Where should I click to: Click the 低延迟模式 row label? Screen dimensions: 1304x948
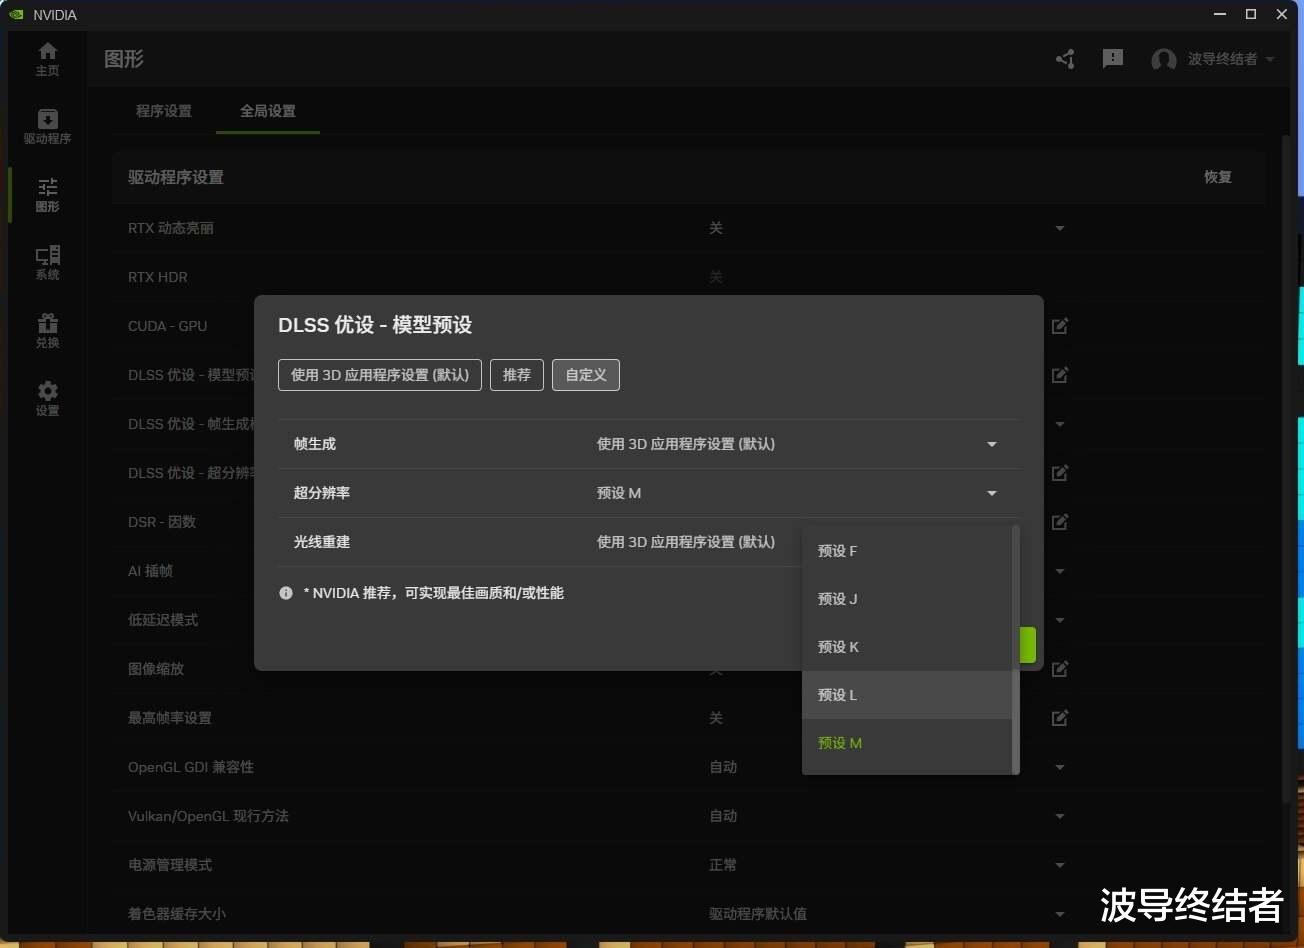(x=163, y=620)
